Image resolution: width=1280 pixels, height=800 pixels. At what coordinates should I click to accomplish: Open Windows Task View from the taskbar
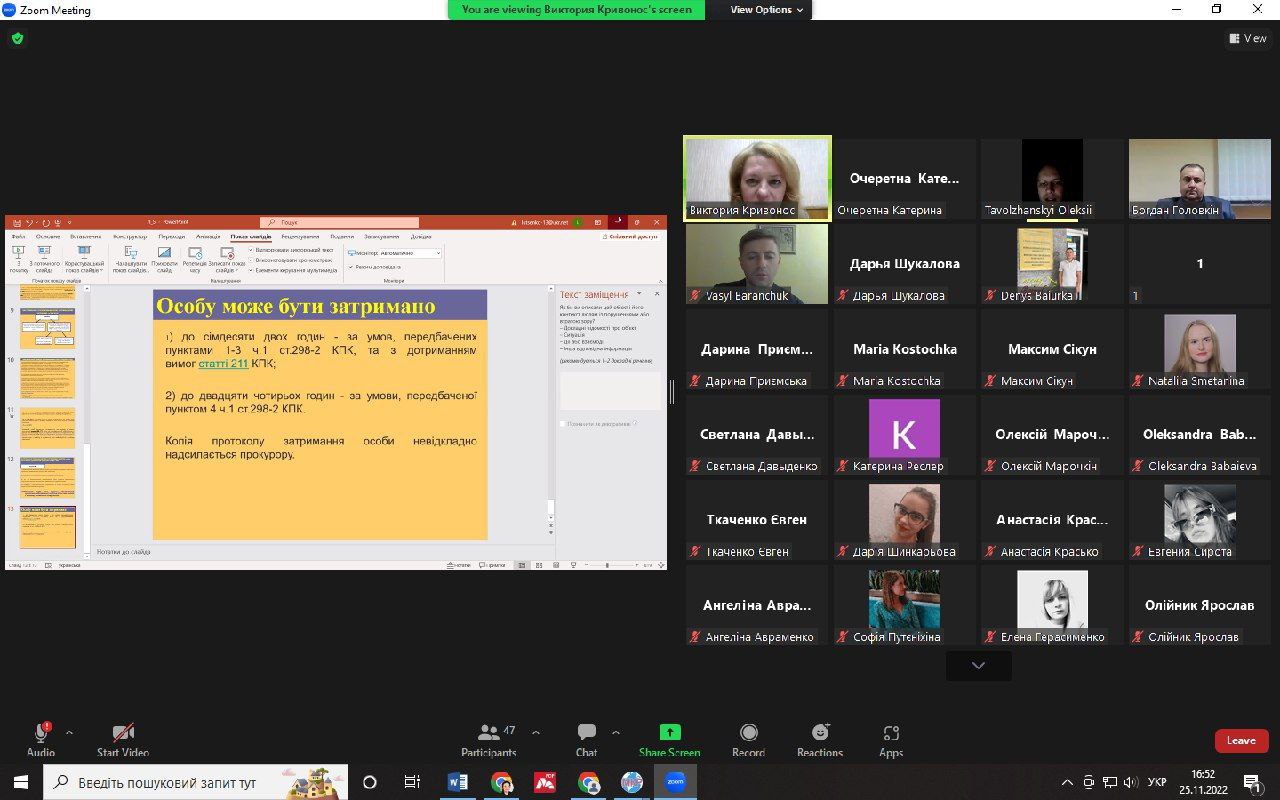(x=412, y=782)
